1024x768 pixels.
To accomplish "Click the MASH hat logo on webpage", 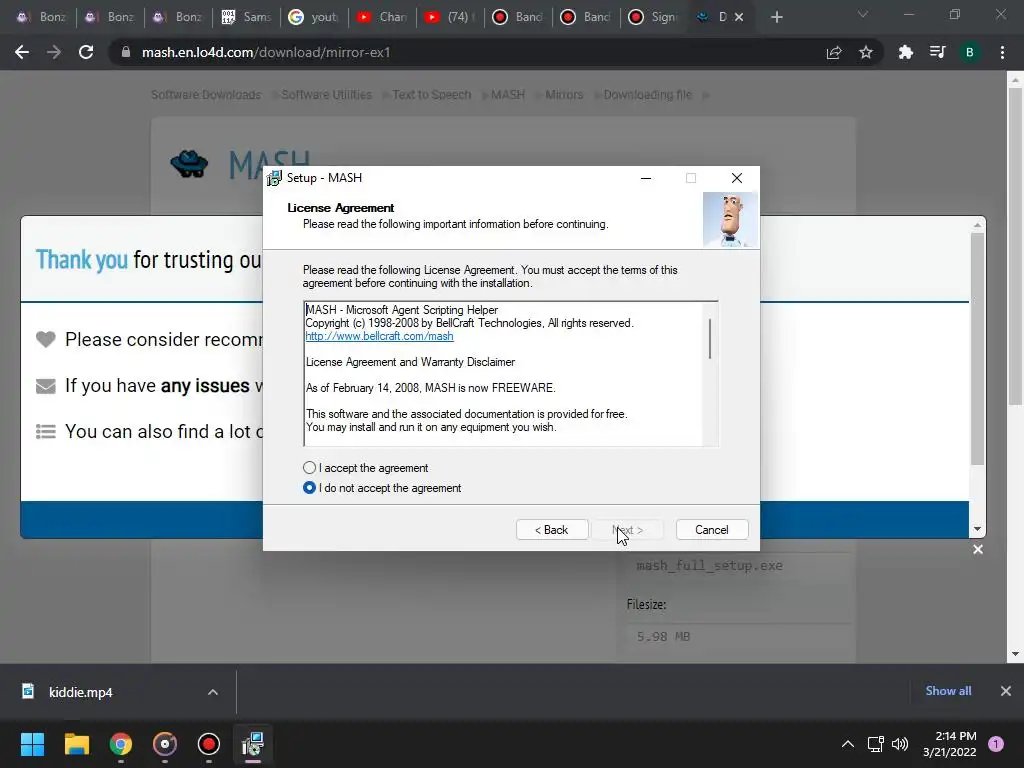I will coord(189,163).
